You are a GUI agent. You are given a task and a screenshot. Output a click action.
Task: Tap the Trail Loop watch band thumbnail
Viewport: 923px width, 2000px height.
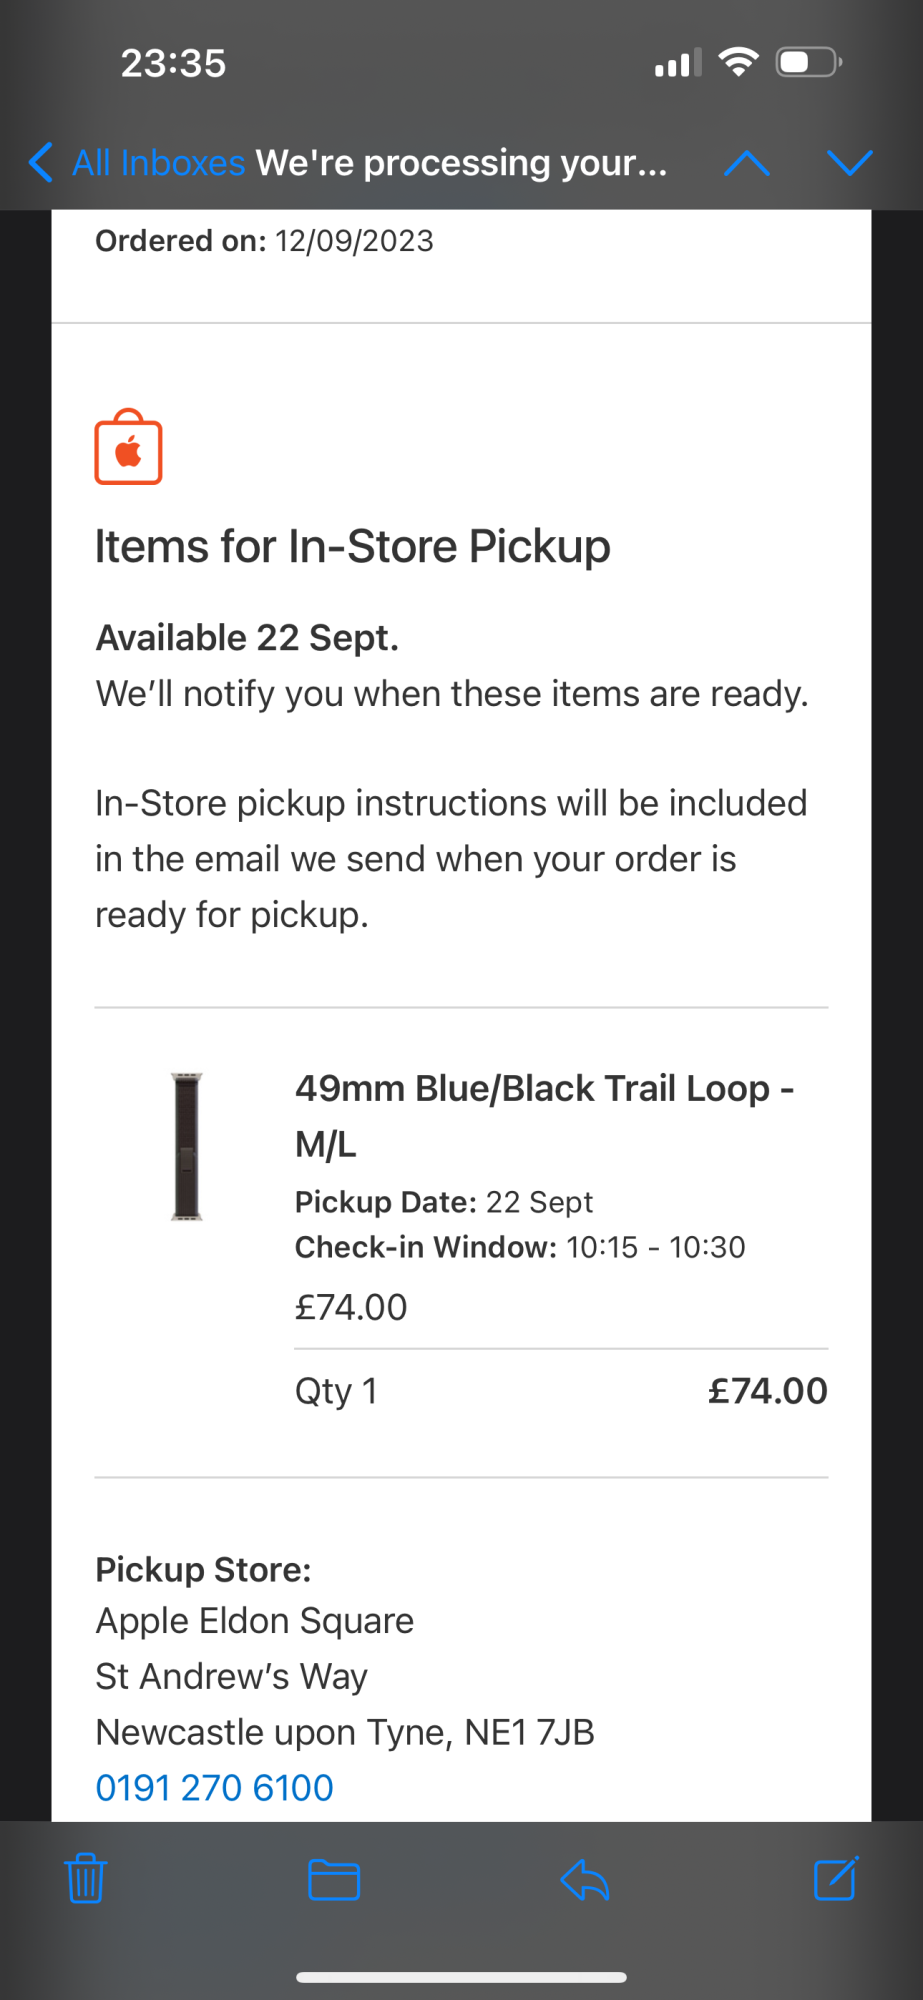[x=187, y=1146]
